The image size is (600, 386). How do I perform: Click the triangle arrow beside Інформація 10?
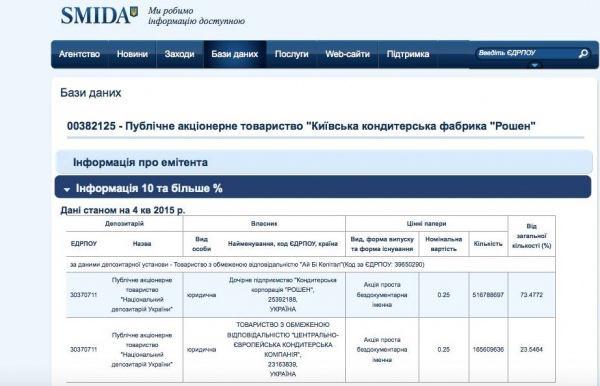click(67, 189)
